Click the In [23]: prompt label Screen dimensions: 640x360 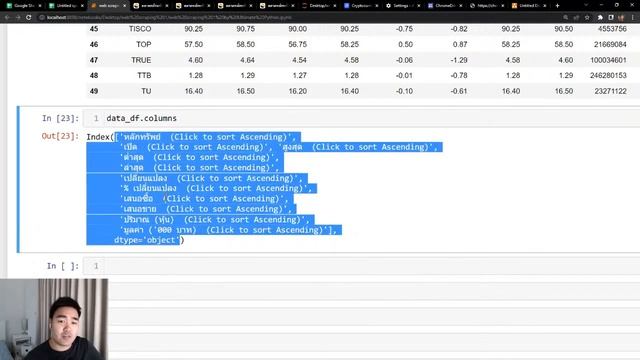coord(60,118)
